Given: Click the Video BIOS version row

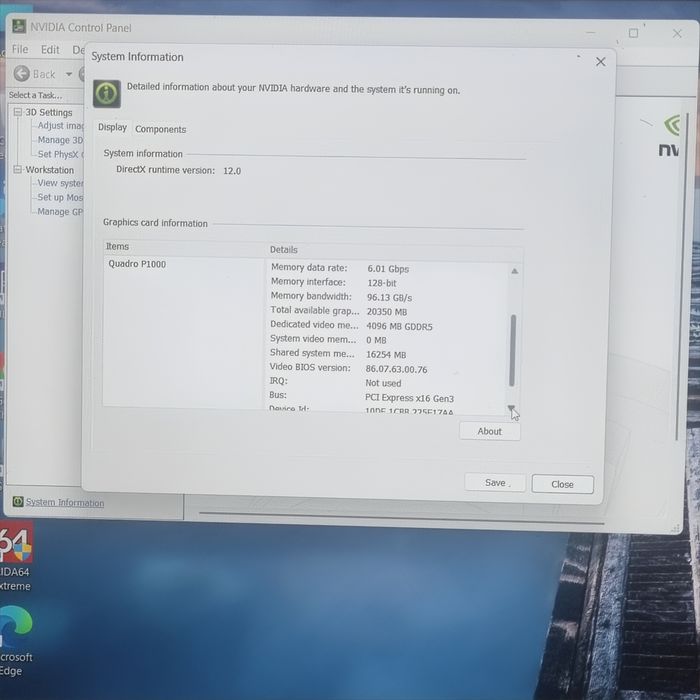Looking at the screenshot, I should 348,368.
